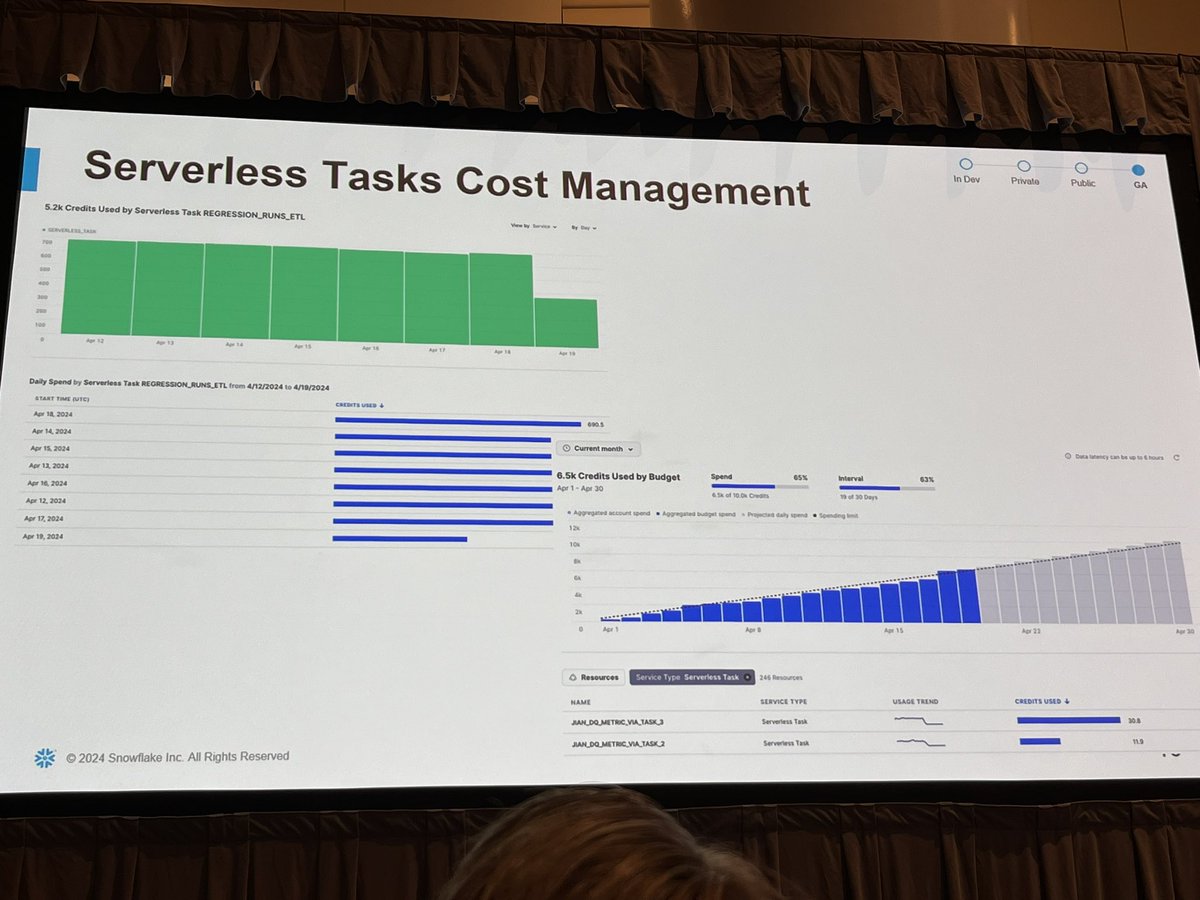Click the NAME column header in resources
Screen dimensions: 1200x900
[x=581, y=701]
